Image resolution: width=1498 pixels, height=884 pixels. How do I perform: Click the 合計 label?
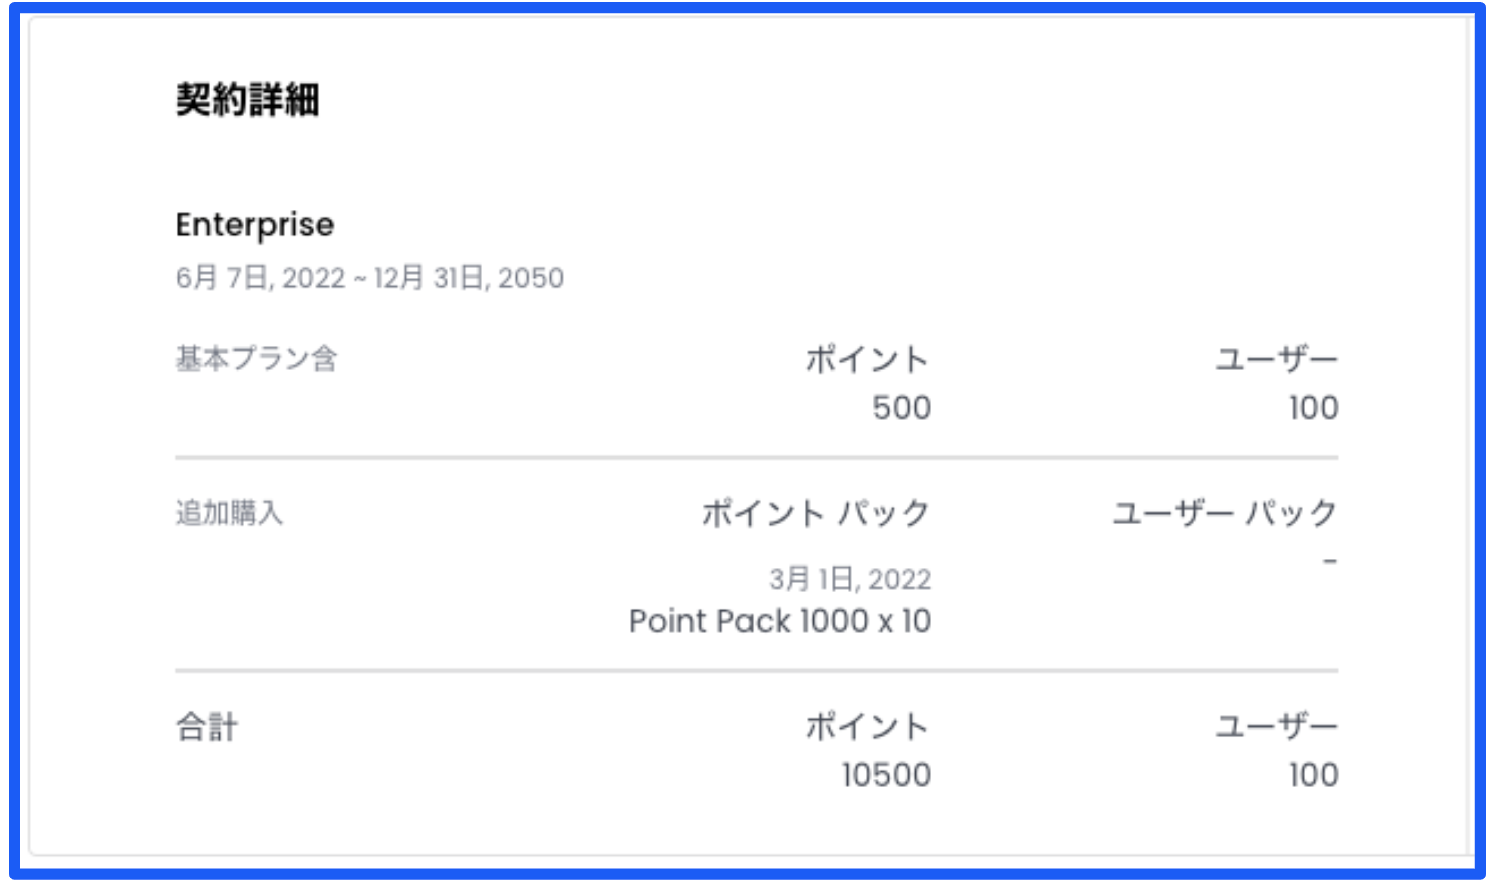[x=207, y=727]
